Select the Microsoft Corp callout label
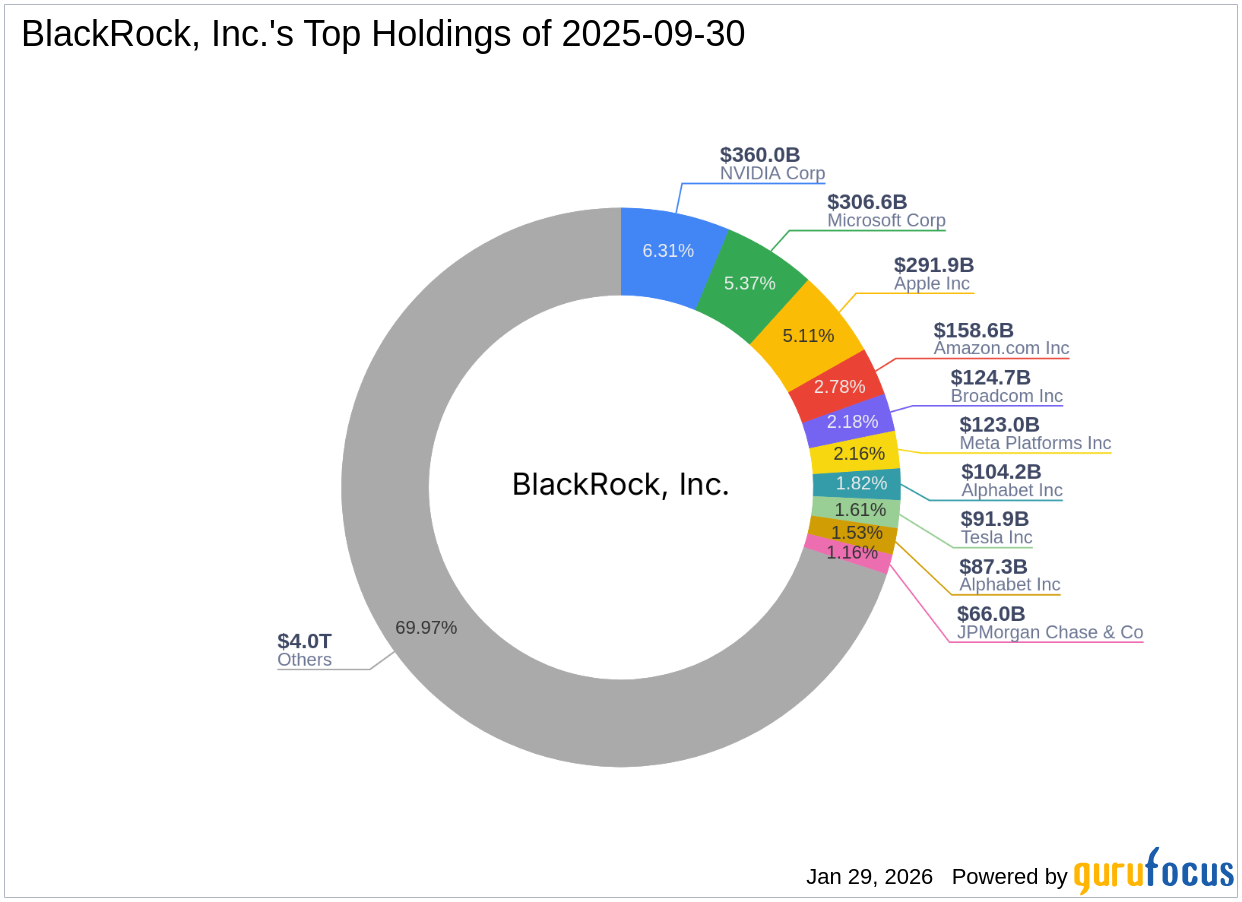The width and height of the screenshot is (1242, 902). coord(884,220)
